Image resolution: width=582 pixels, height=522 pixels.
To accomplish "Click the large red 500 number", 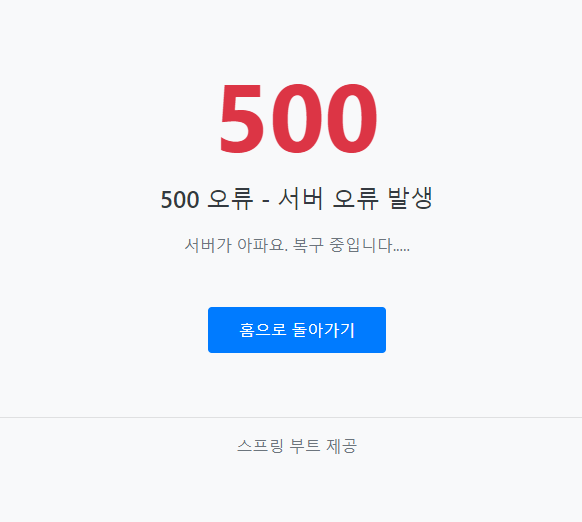I will click(x=298, y=119).
